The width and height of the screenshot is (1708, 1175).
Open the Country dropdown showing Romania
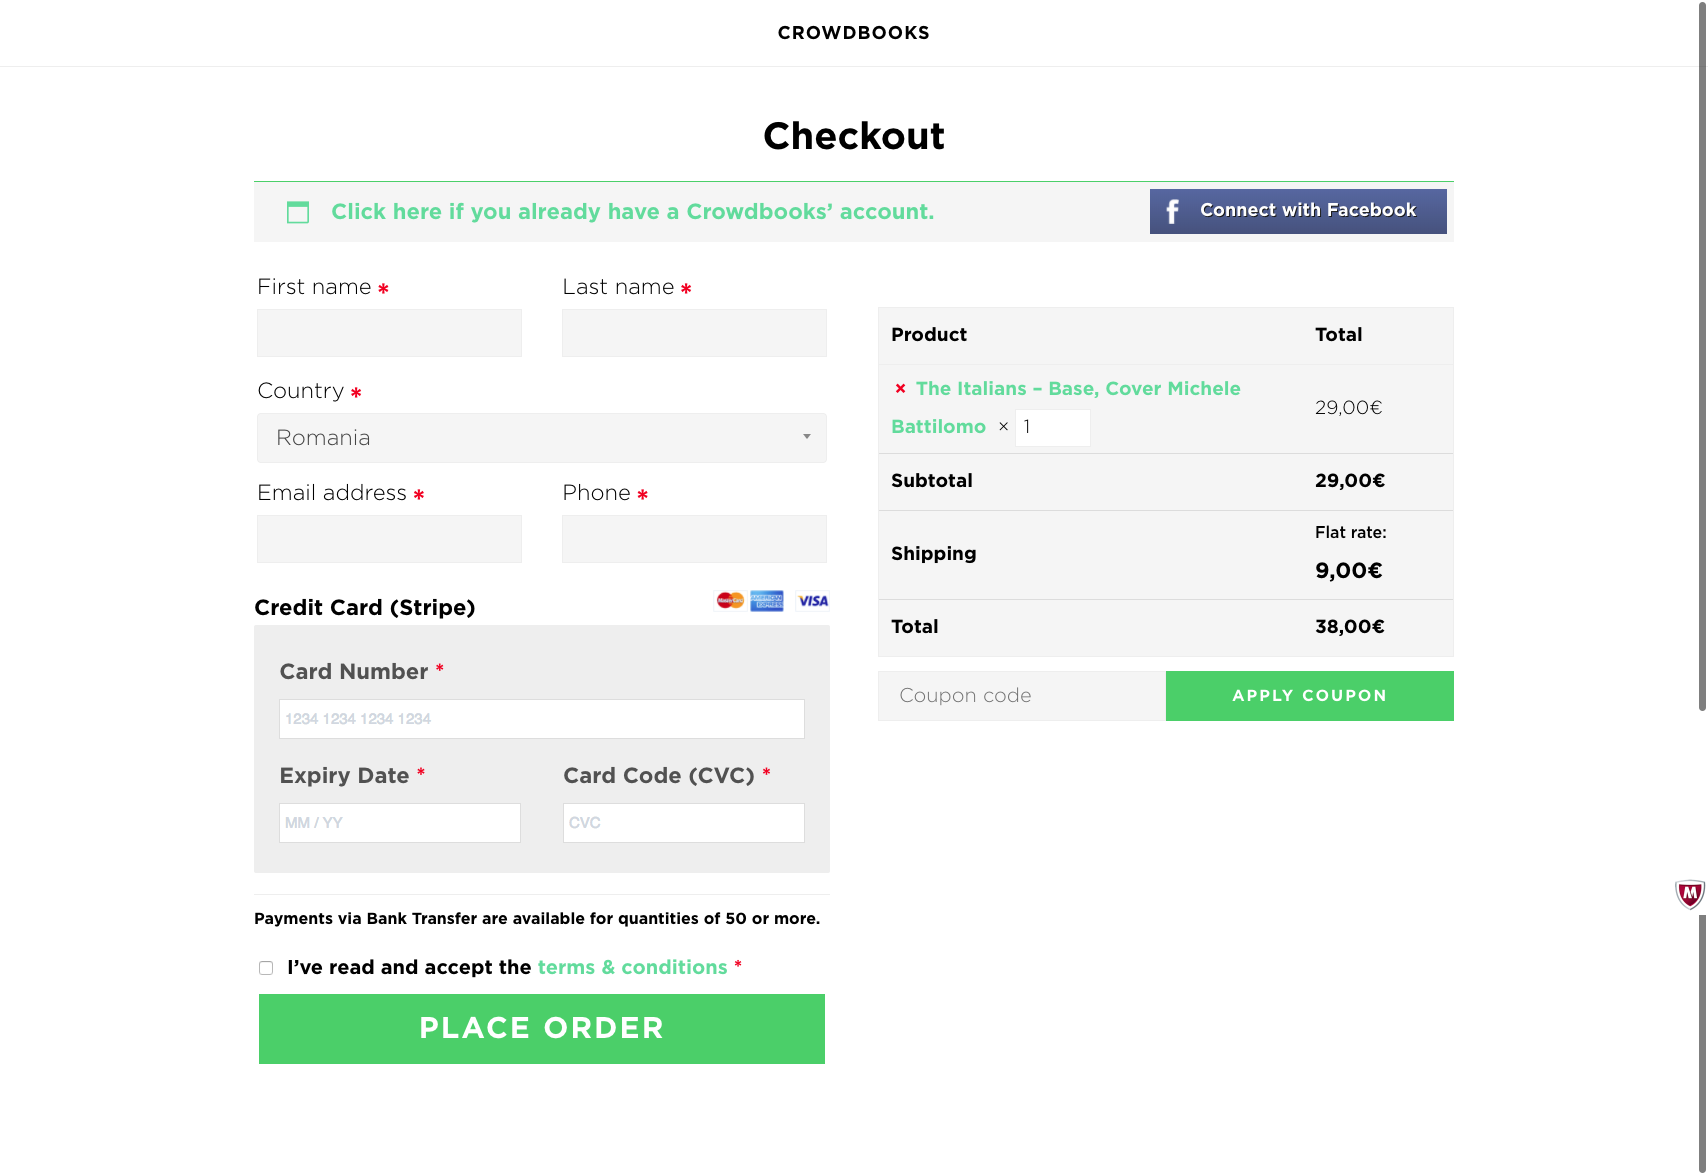[542, 438]
